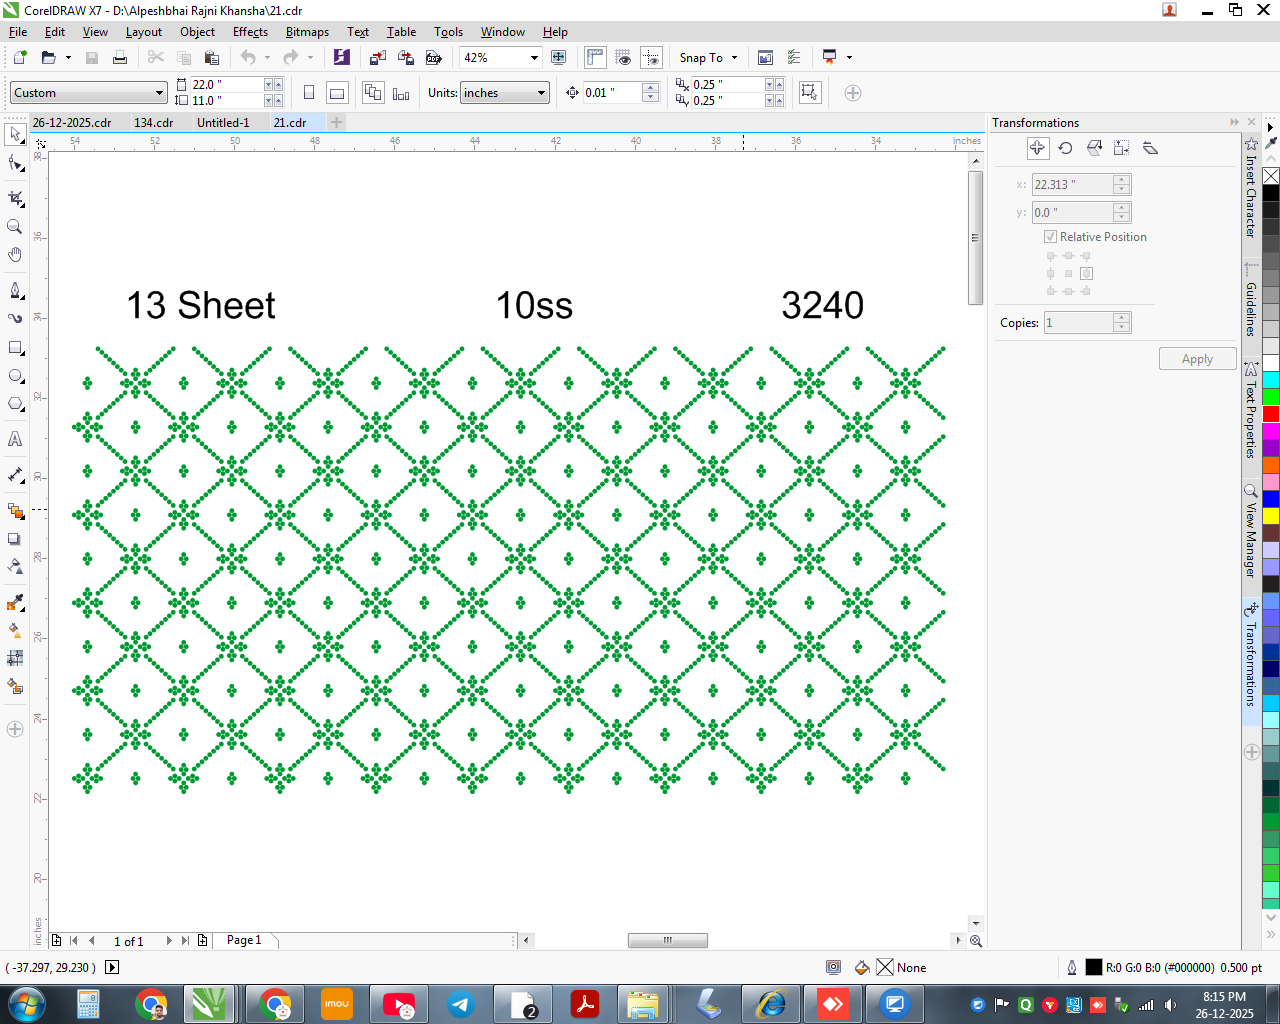
Task: Click the Apply button
Action: click(1197, 359)
